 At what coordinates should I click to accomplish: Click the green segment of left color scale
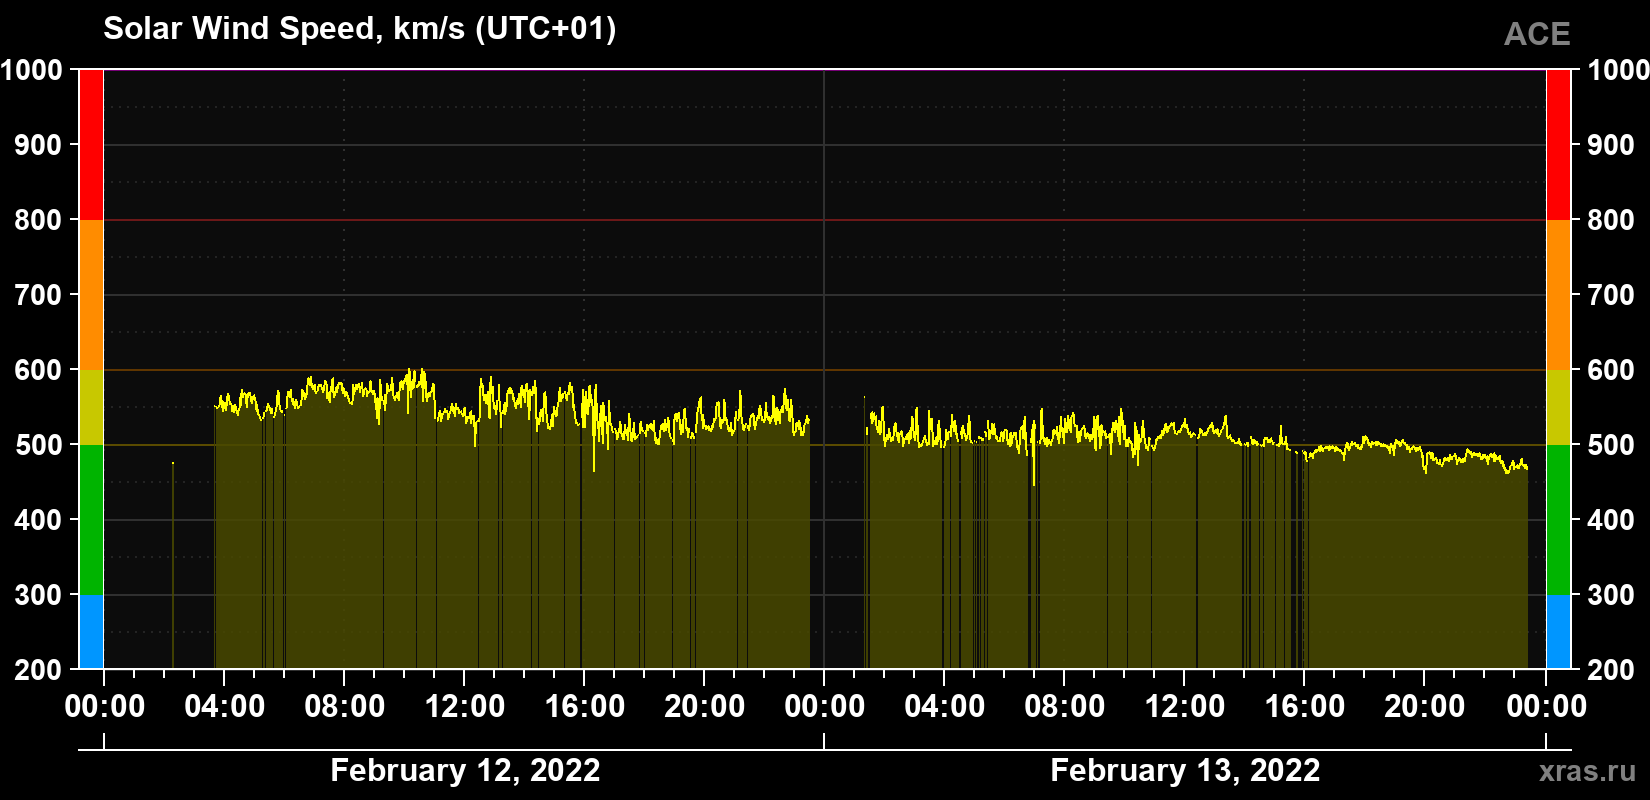click(x=91, y=520)
